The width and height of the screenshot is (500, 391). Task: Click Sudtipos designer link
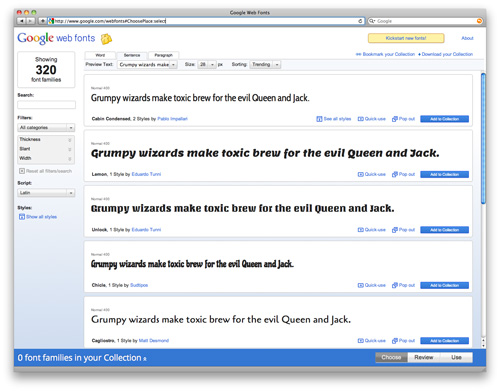pos(139,285)
